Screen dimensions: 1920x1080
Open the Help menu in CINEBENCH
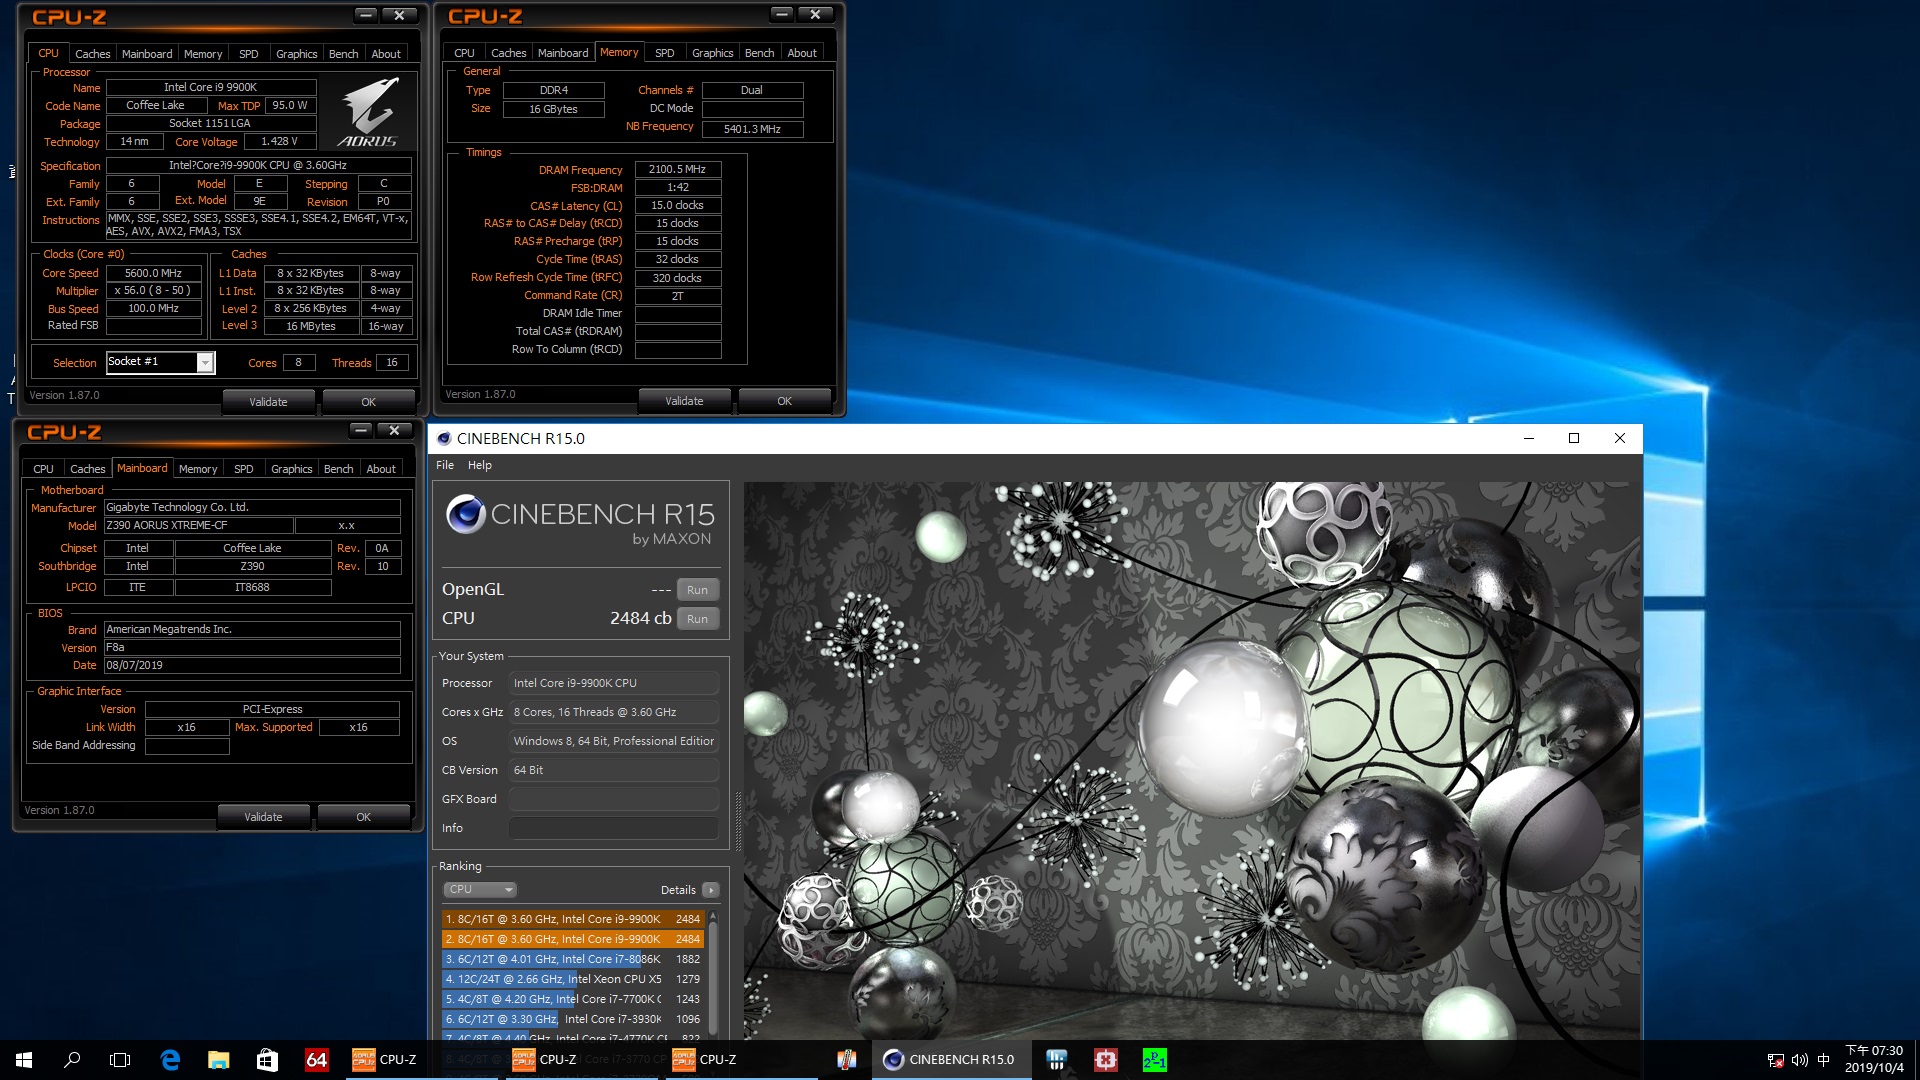click(480, 465)
